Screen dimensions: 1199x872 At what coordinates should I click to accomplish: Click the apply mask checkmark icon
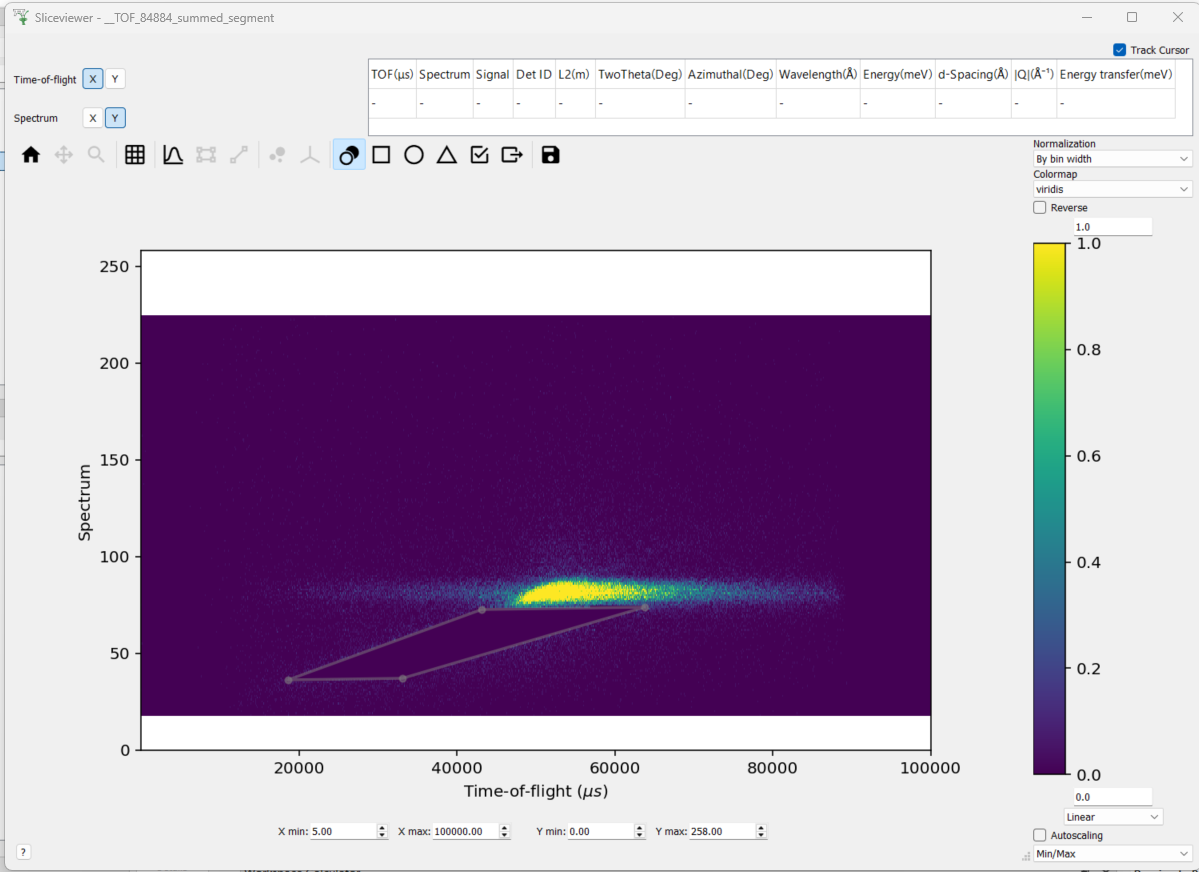(x=479, y=155)
